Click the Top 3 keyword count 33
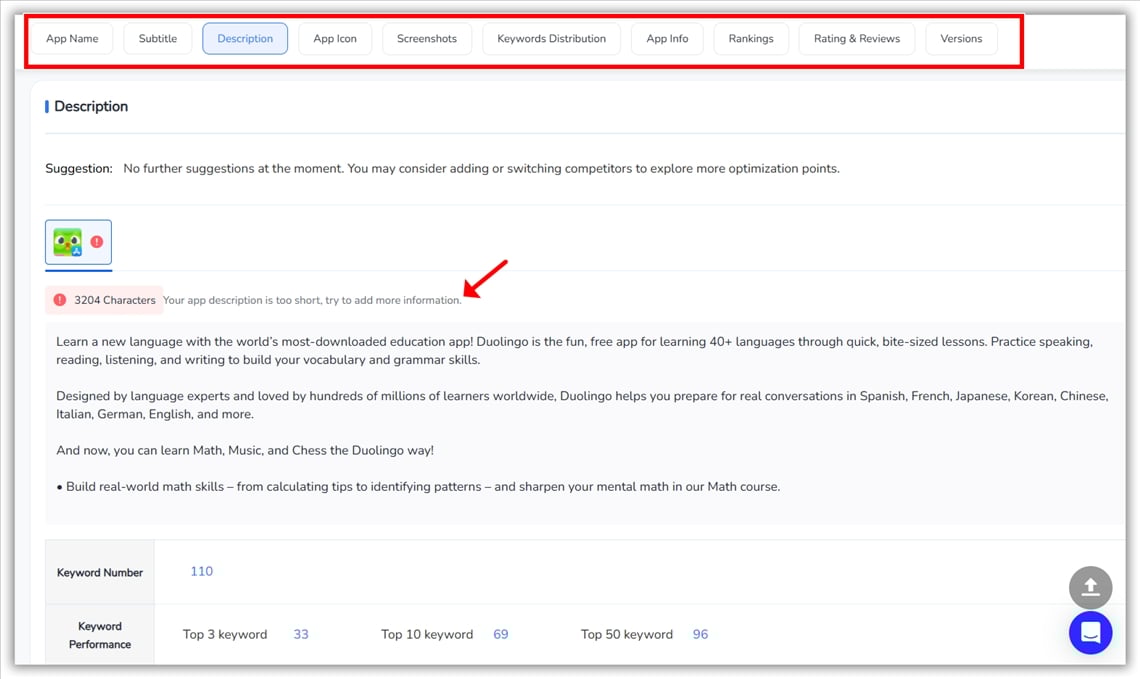Screen dimensions: 1140x679 pos(301,635)
